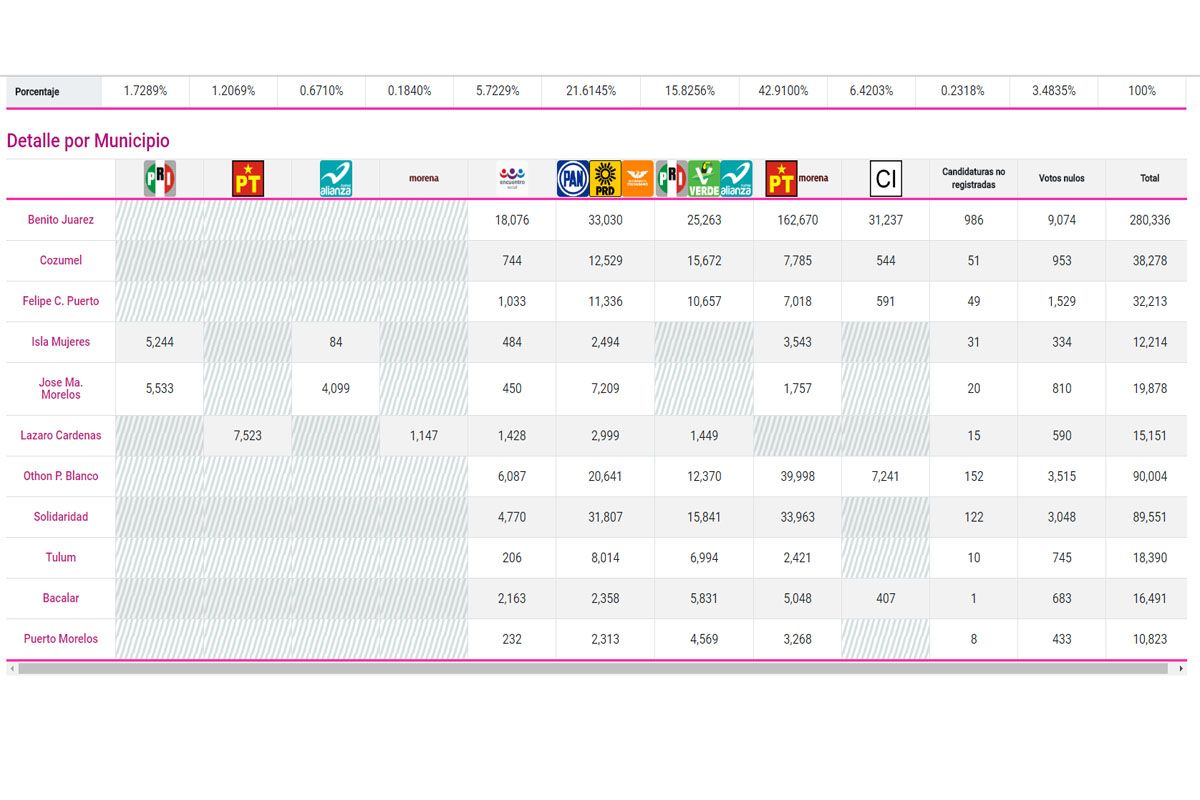Click the PRI logo beside the VERDE logo

(671, 178)
